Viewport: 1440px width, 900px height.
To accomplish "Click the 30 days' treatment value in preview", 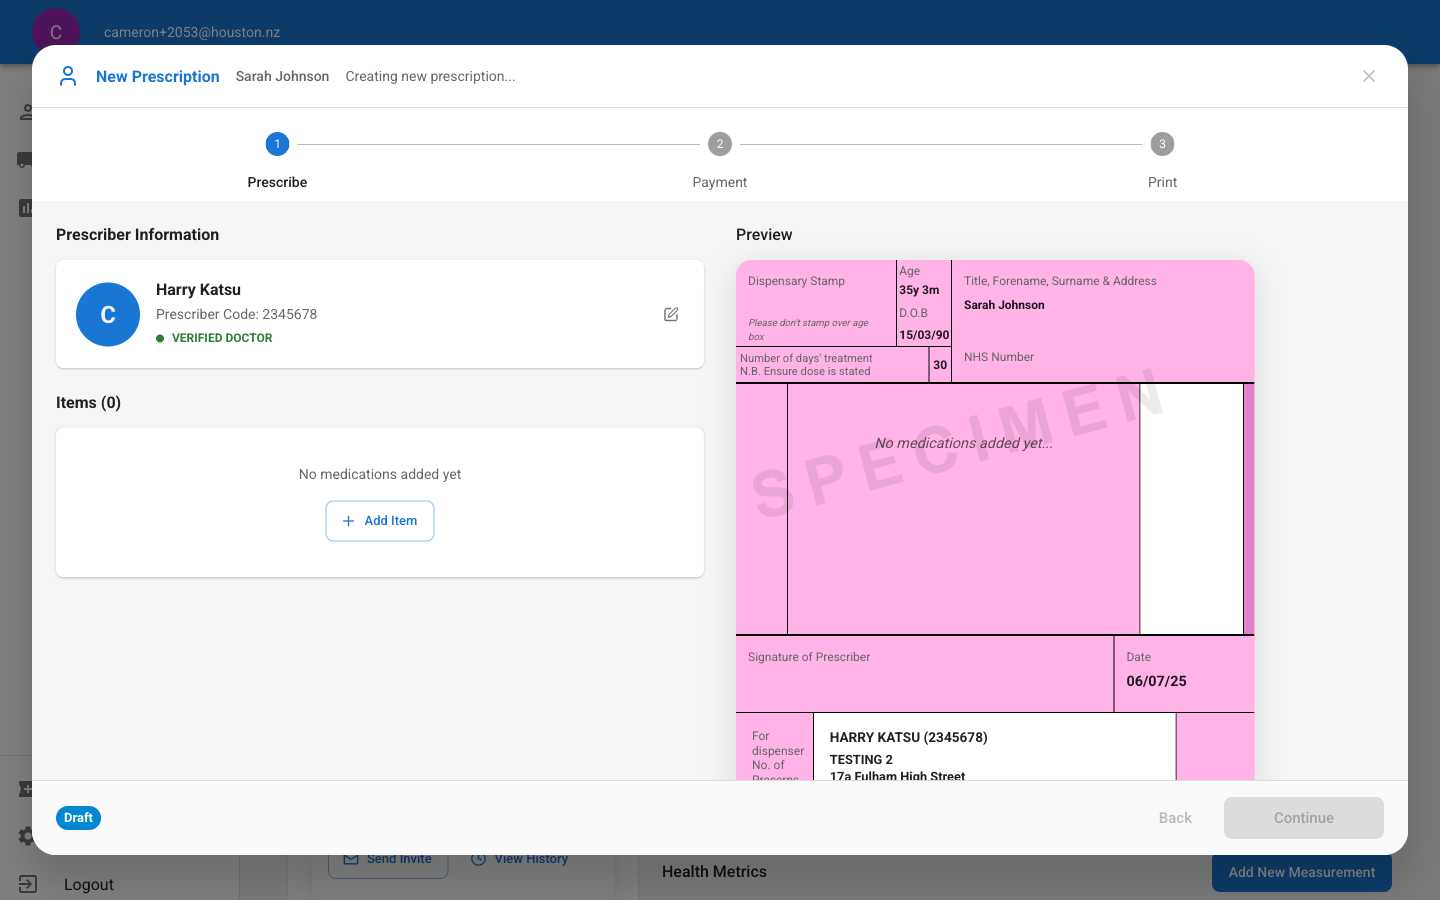I will click(940, 365).
